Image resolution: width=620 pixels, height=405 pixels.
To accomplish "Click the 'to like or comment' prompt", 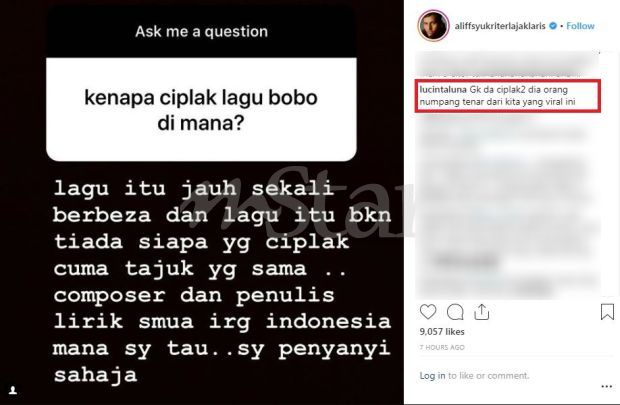I will [488, 375].
